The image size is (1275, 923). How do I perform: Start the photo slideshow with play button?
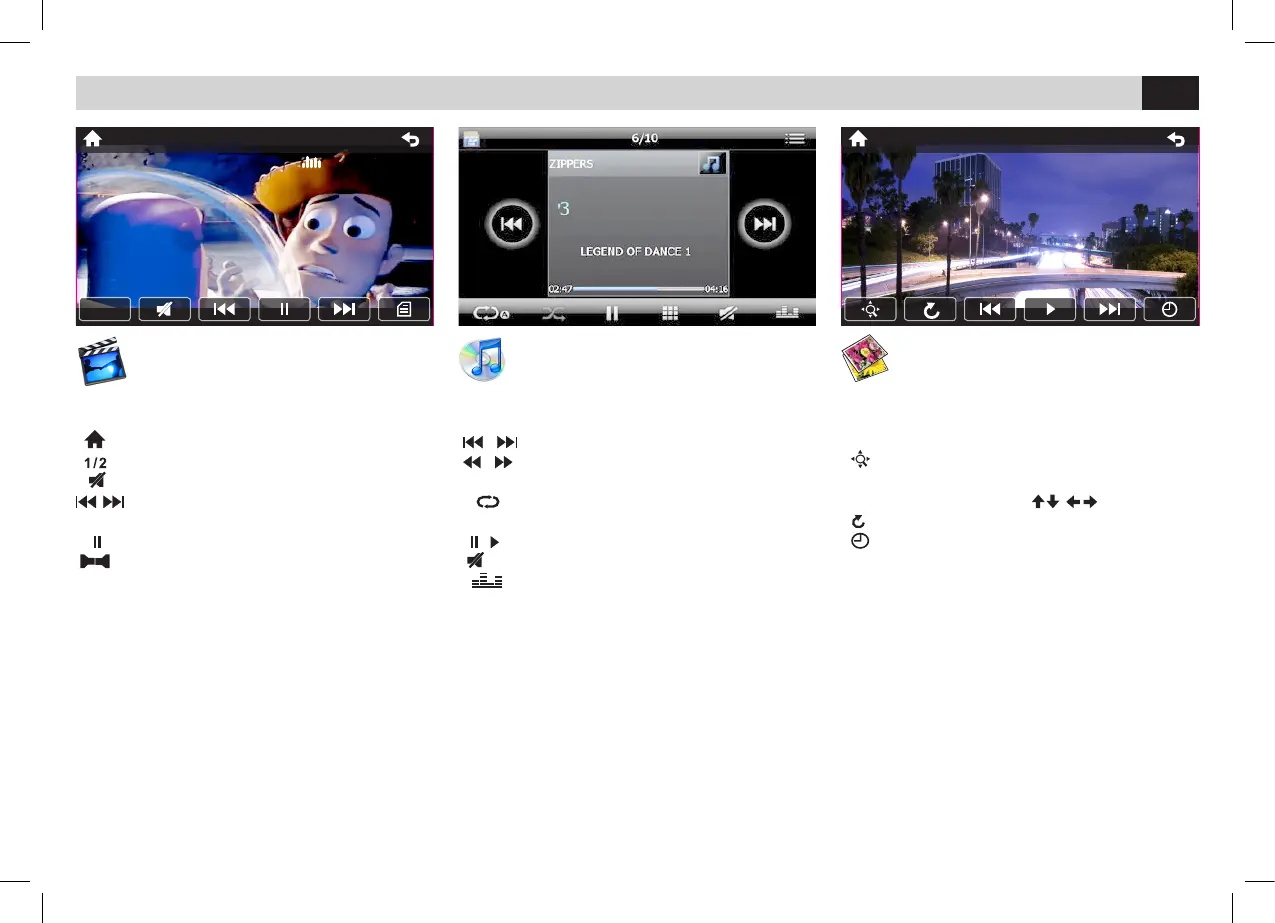point(1050,310)
